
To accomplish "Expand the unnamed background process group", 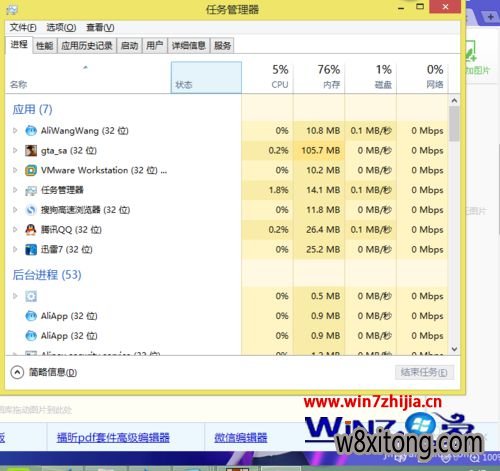I will tap(15, 296).
